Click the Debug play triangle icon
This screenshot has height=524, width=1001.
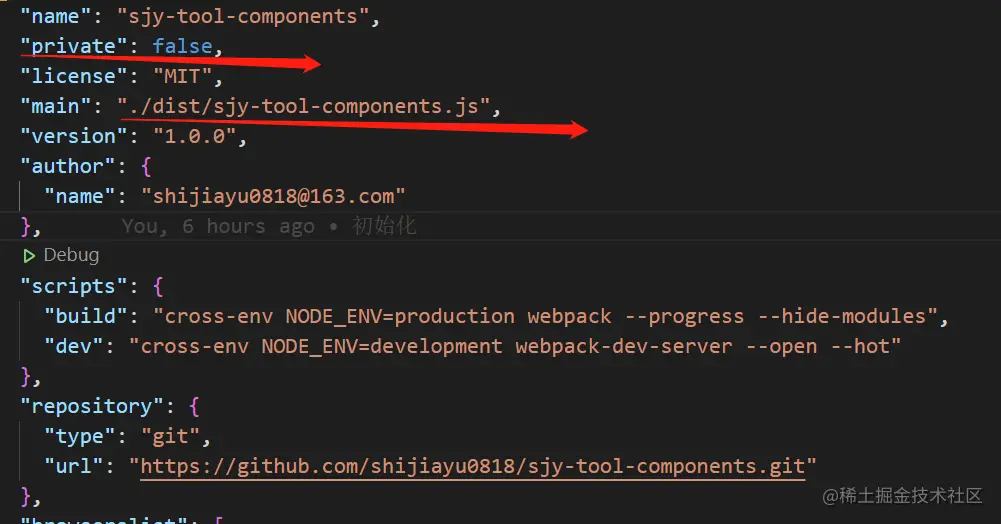click(x=29, y=256)
